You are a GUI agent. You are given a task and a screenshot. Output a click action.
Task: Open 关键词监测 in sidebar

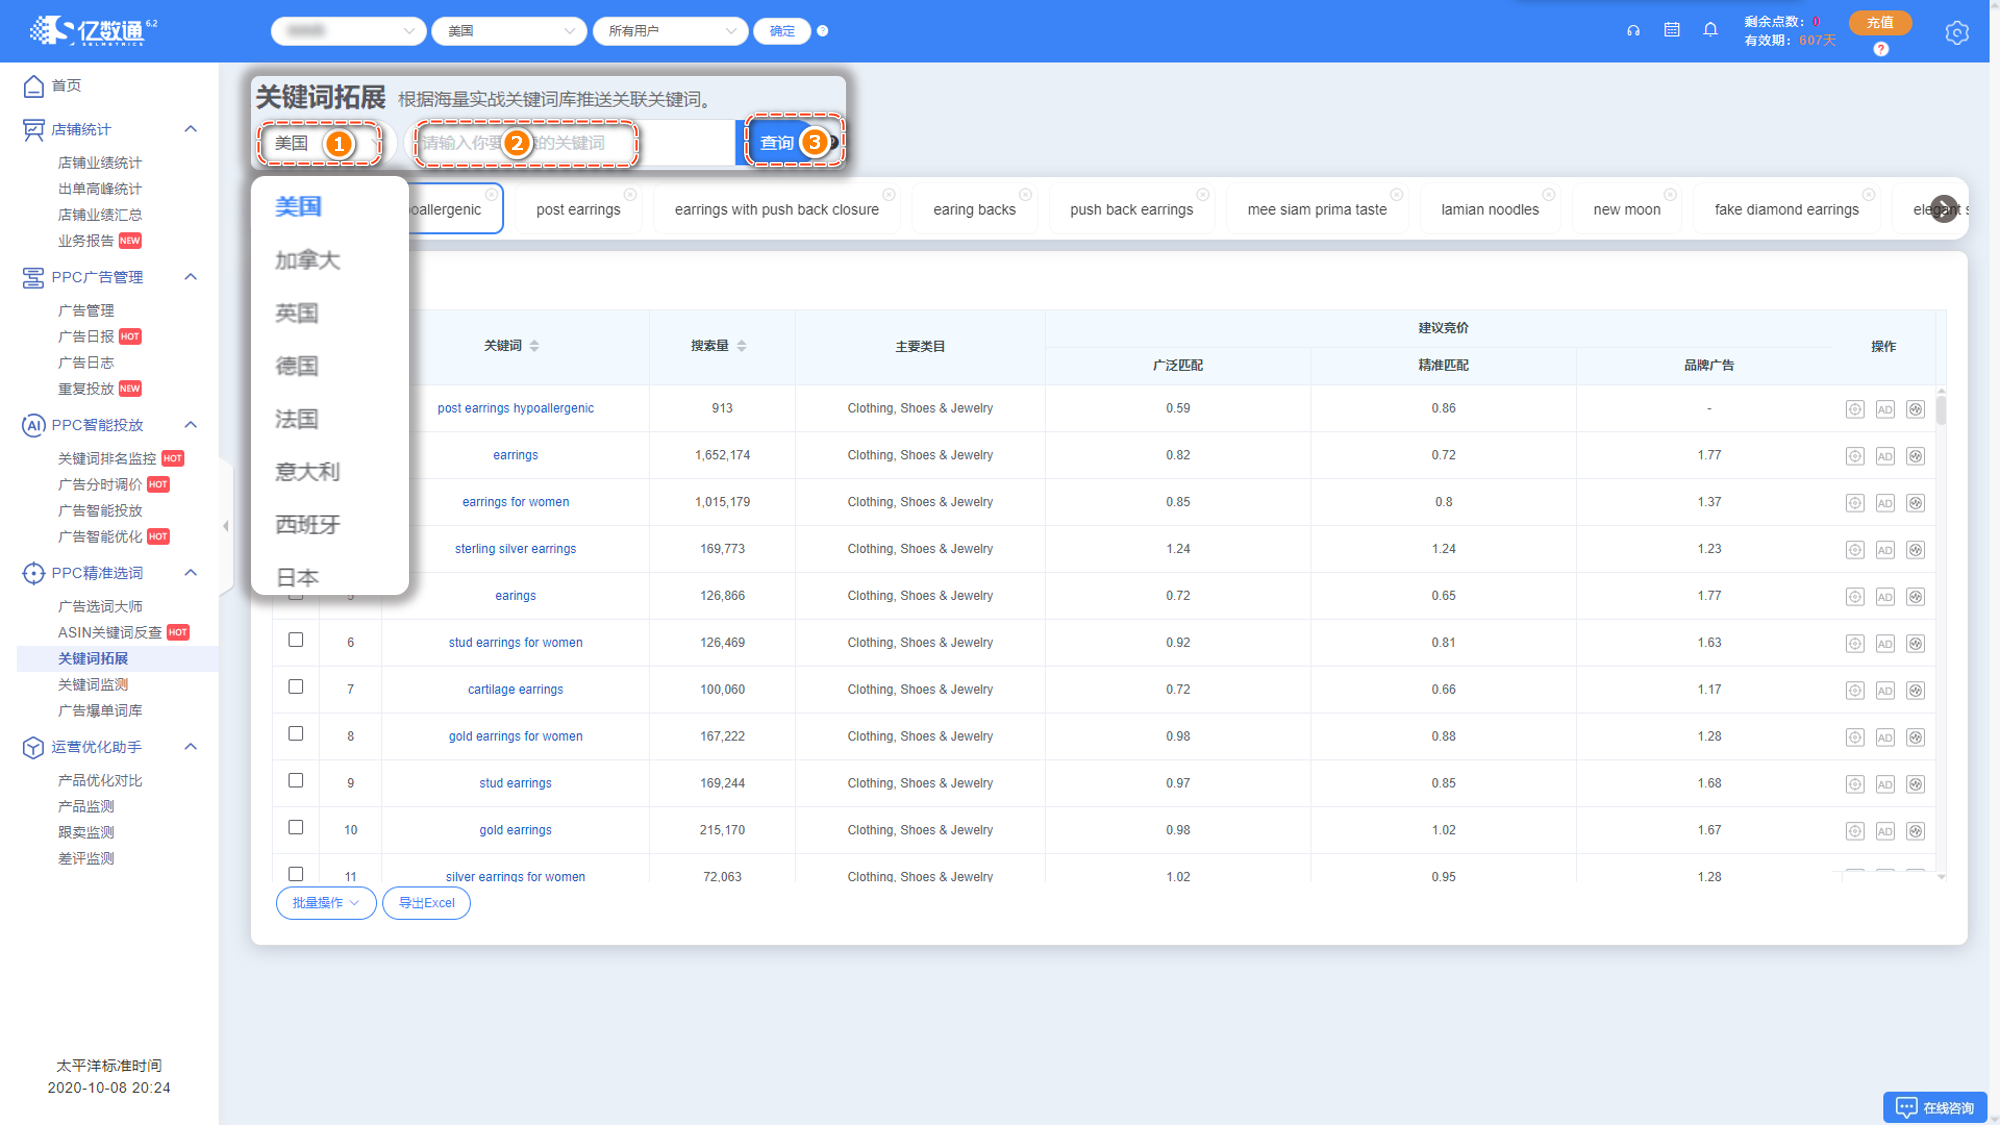pos(93,684)
